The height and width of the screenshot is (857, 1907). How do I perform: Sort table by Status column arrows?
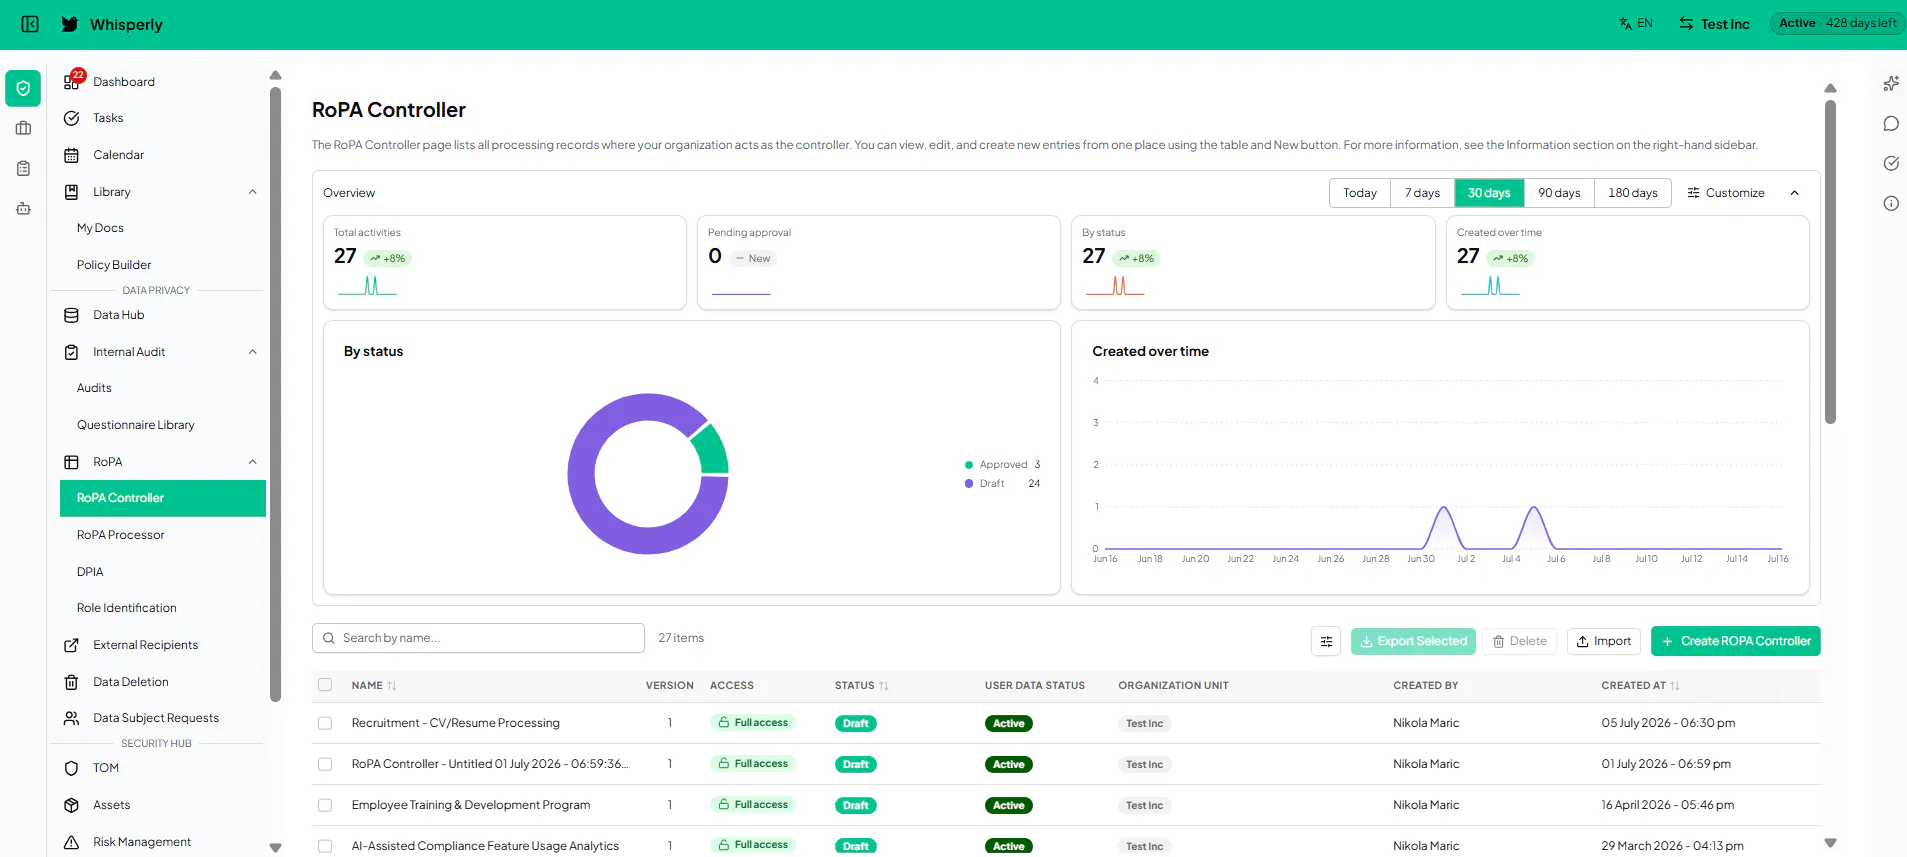point(884,686)
